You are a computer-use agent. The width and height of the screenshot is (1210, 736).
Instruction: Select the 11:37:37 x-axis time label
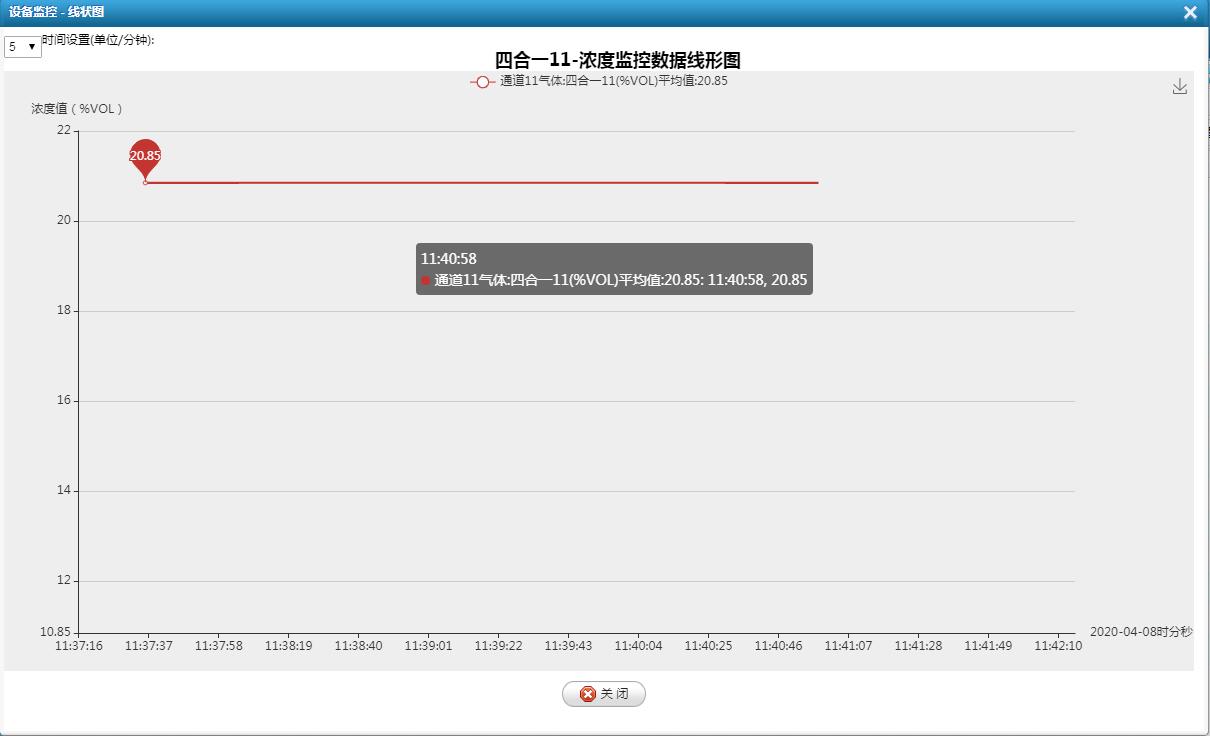pos(148,646)
